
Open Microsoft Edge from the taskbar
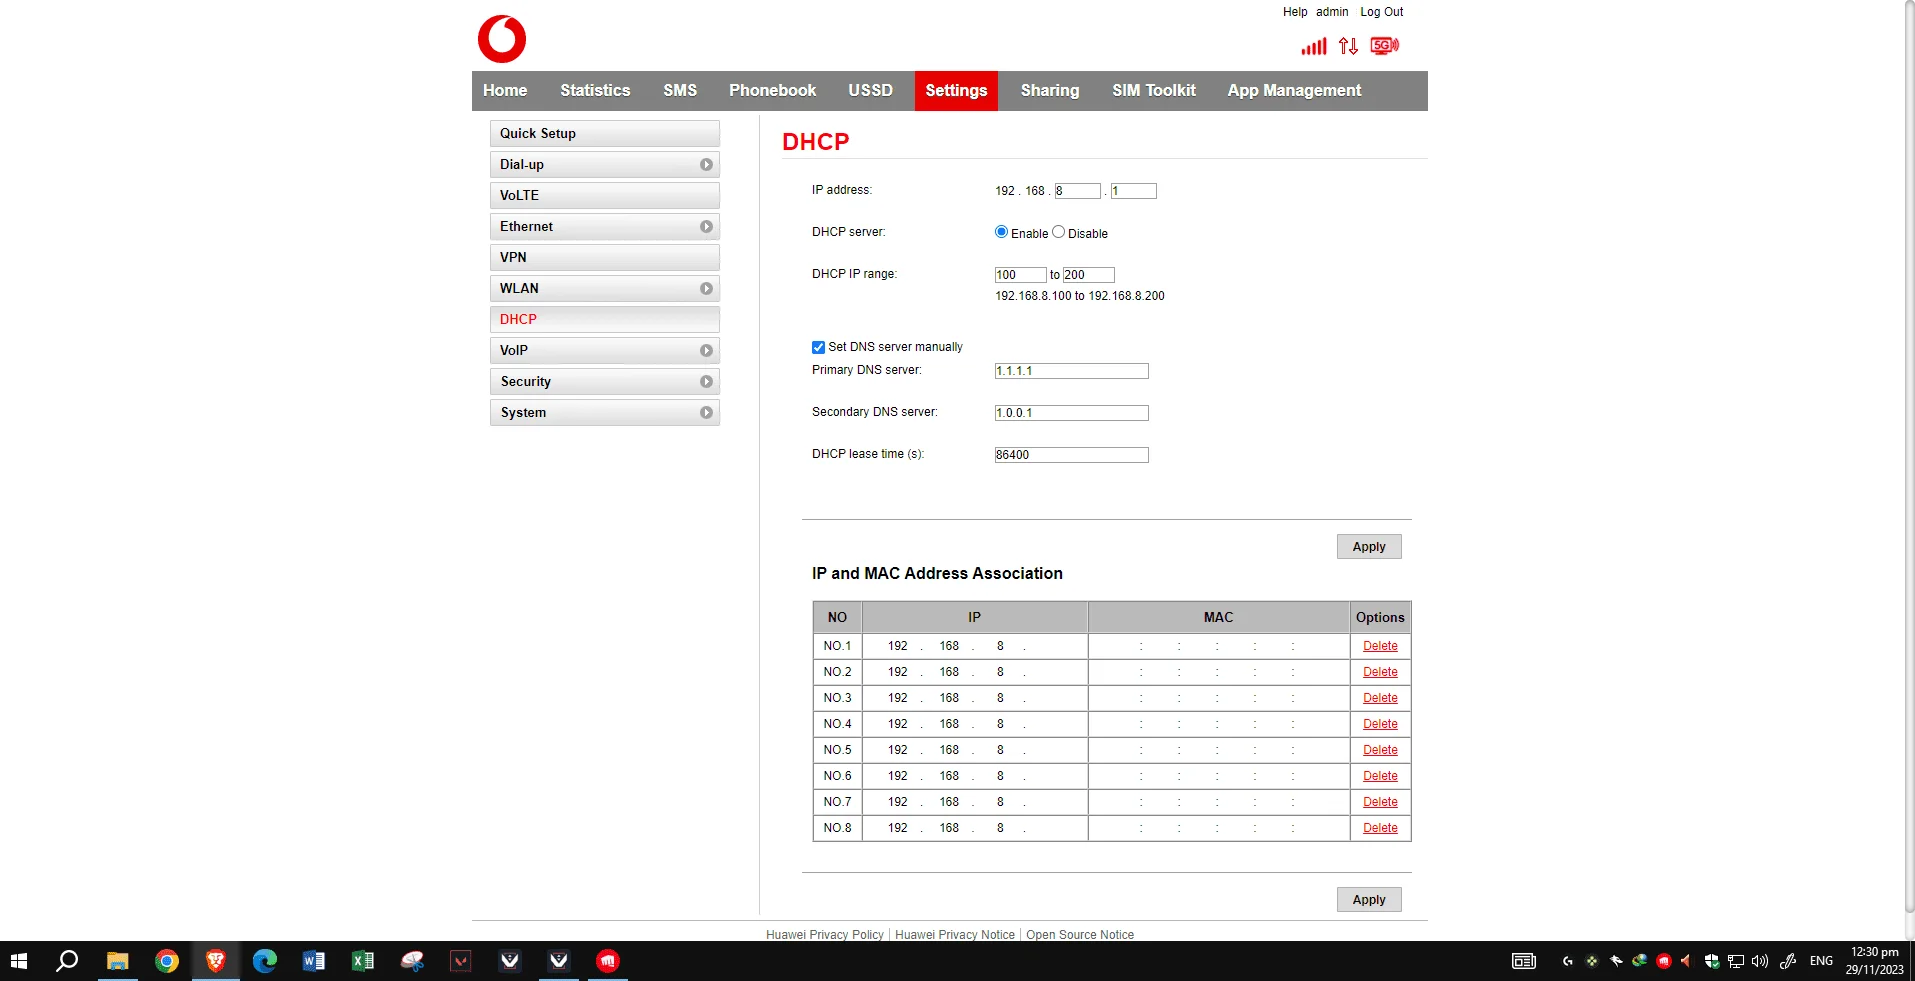click(x=264, y=961)
